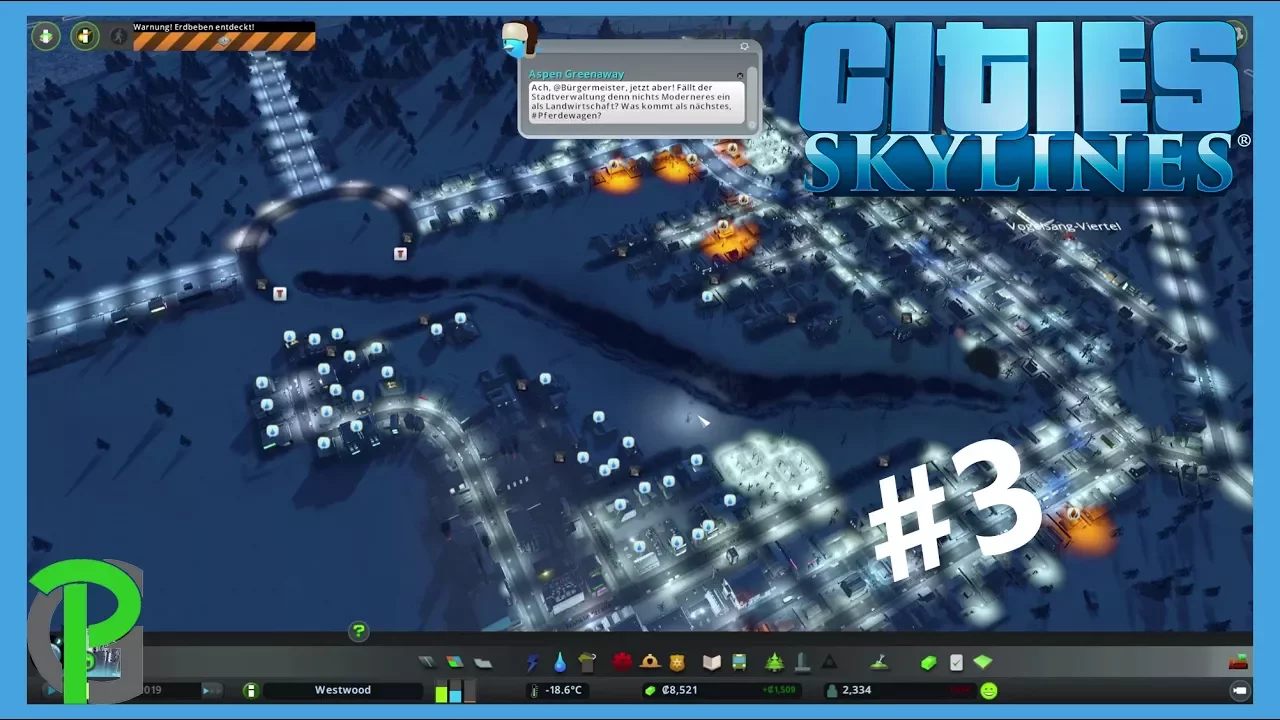Toggle free camera mode
This screenshot has height=720, width=1280.
point(1240,690)
